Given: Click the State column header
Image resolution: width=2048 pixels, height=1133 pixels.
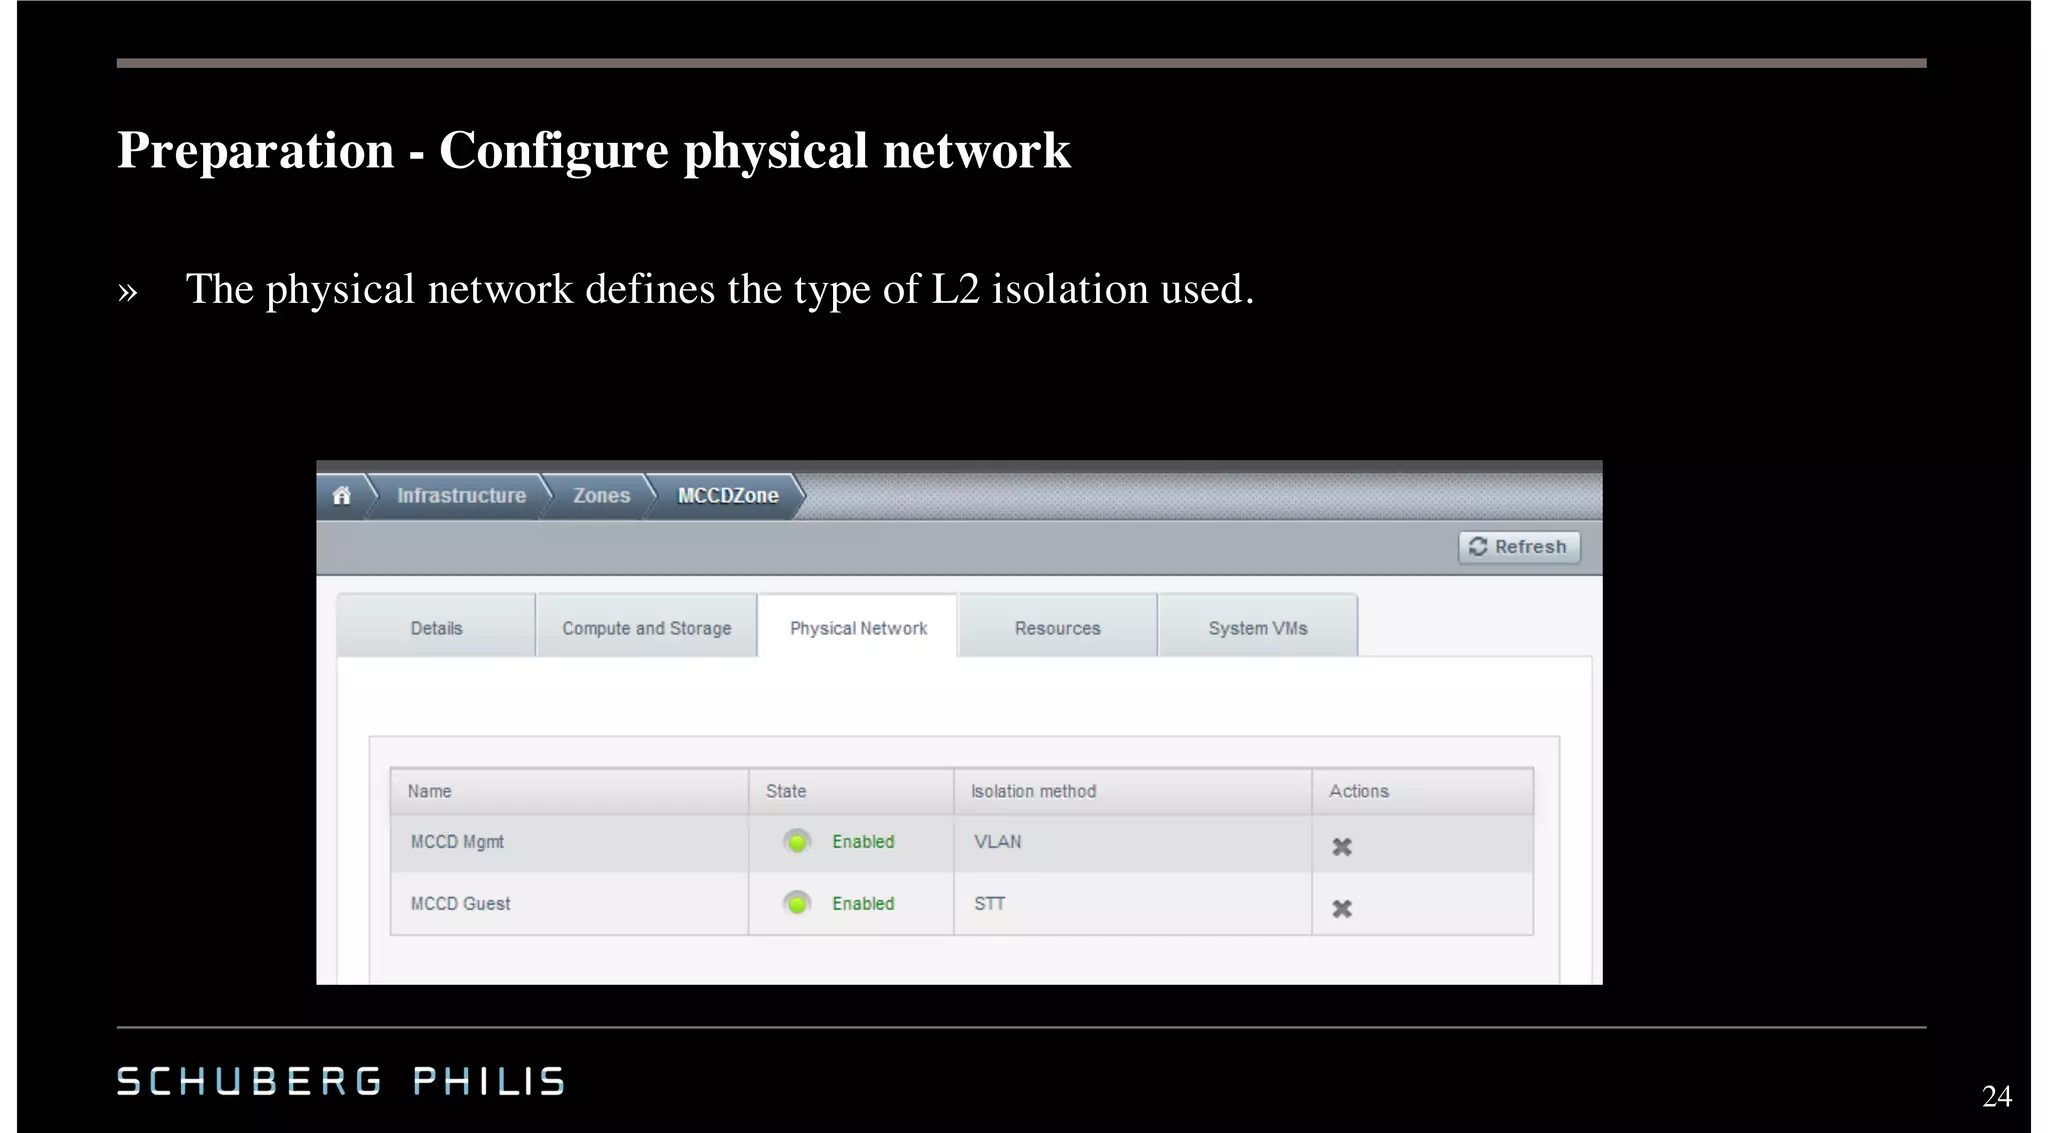Looking at the screenshot, I should pos(851,791).
